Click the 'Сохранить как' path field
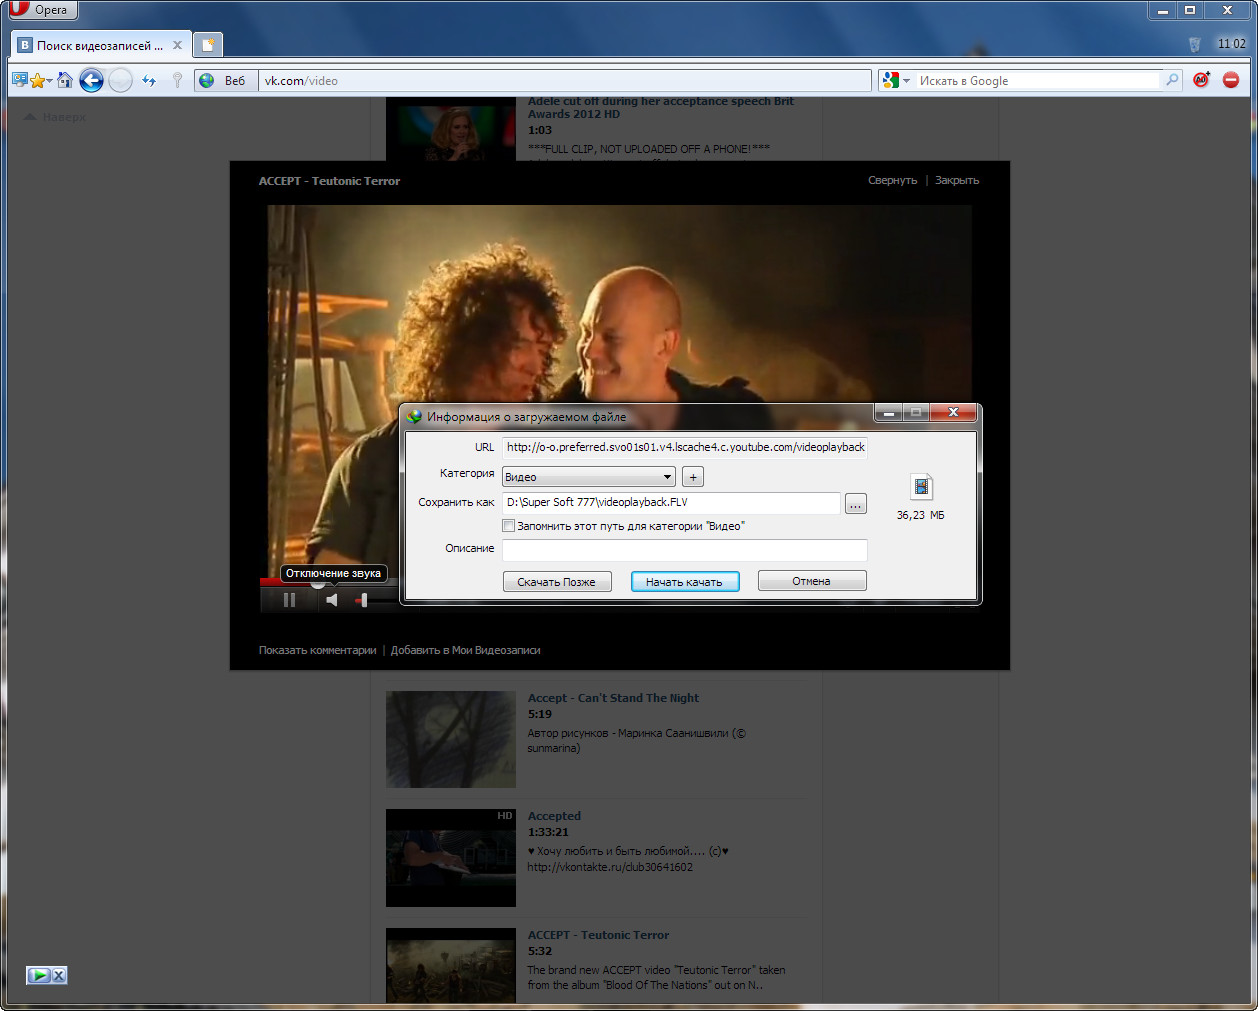Viewport: 1258px width, 1011px height. pos(671,502)
